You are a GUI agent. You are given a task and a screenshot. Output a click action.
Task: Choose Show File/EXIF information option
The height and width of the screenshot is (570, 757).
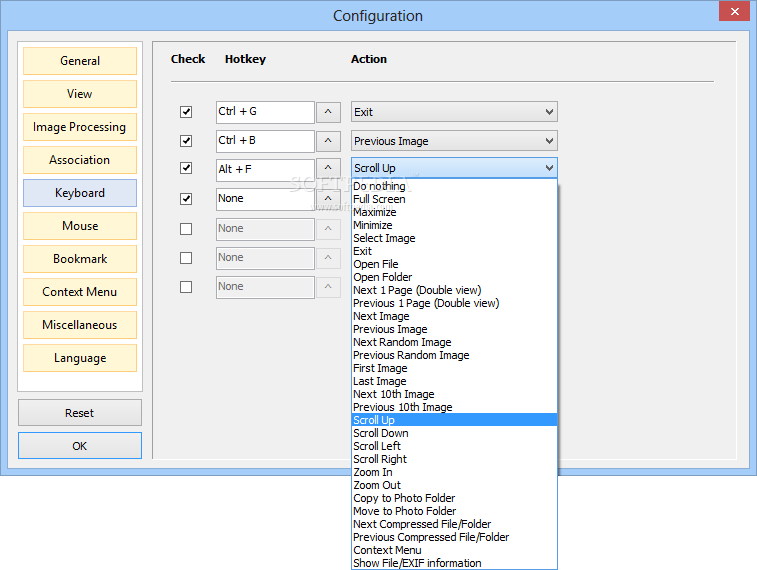point(454,563)
